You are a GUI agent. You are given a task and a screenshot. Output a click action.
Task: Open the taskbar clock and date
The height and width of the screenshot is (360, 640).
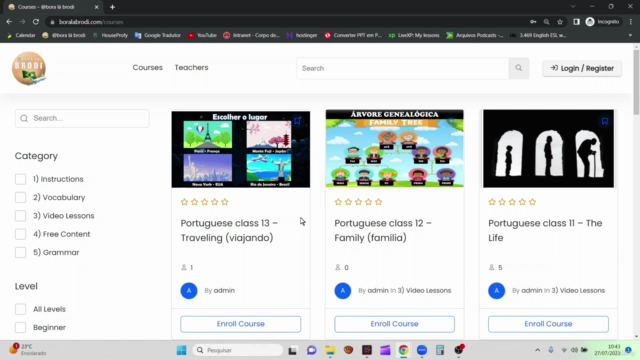click(x=607, y=350)
